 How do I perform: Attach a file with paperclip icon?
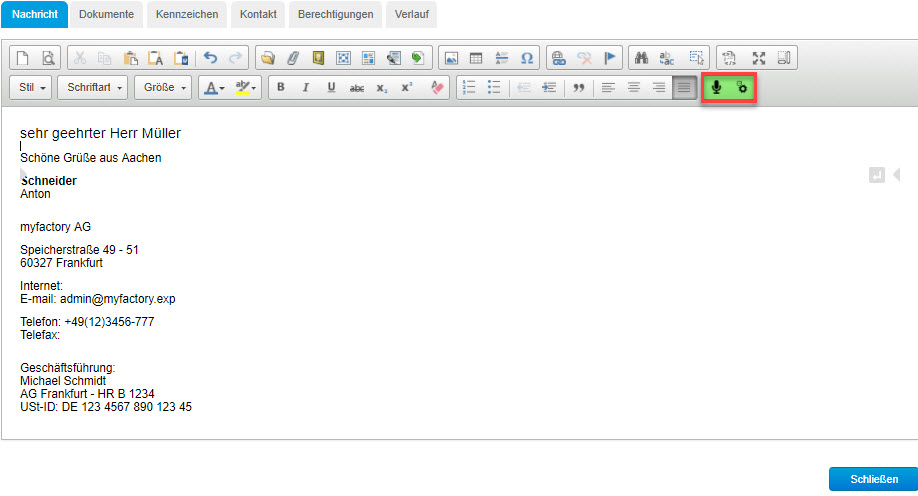293,58
